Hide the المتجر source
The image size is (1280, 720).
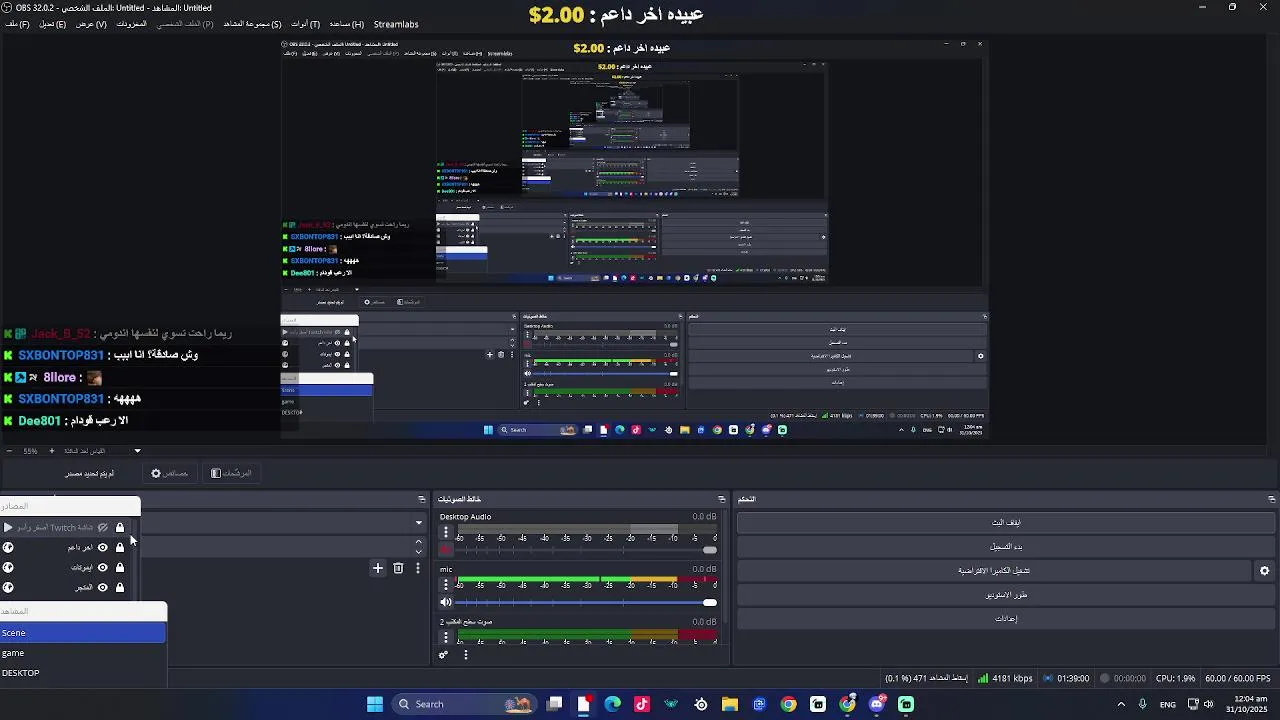point(102,587)
